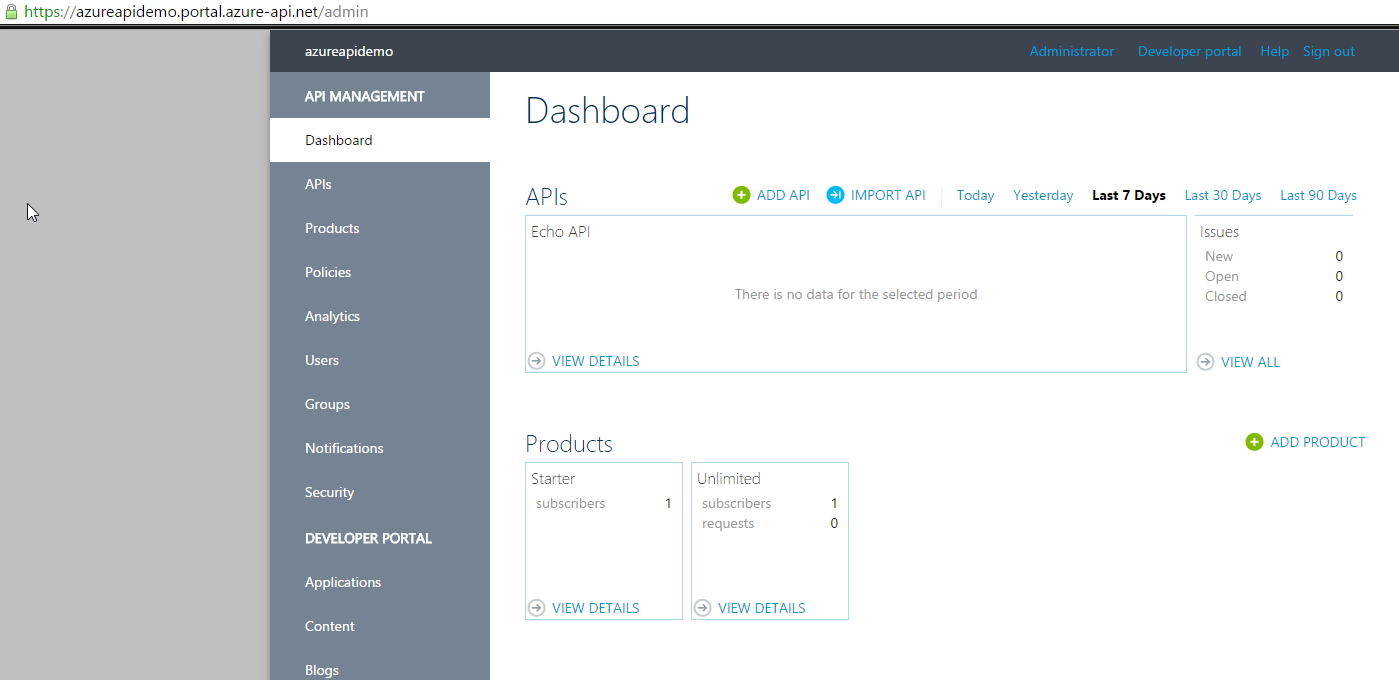The image size is (1399, 680).
Task: Click the green padlock icon in address bar
Action: (x=11, y=12)
